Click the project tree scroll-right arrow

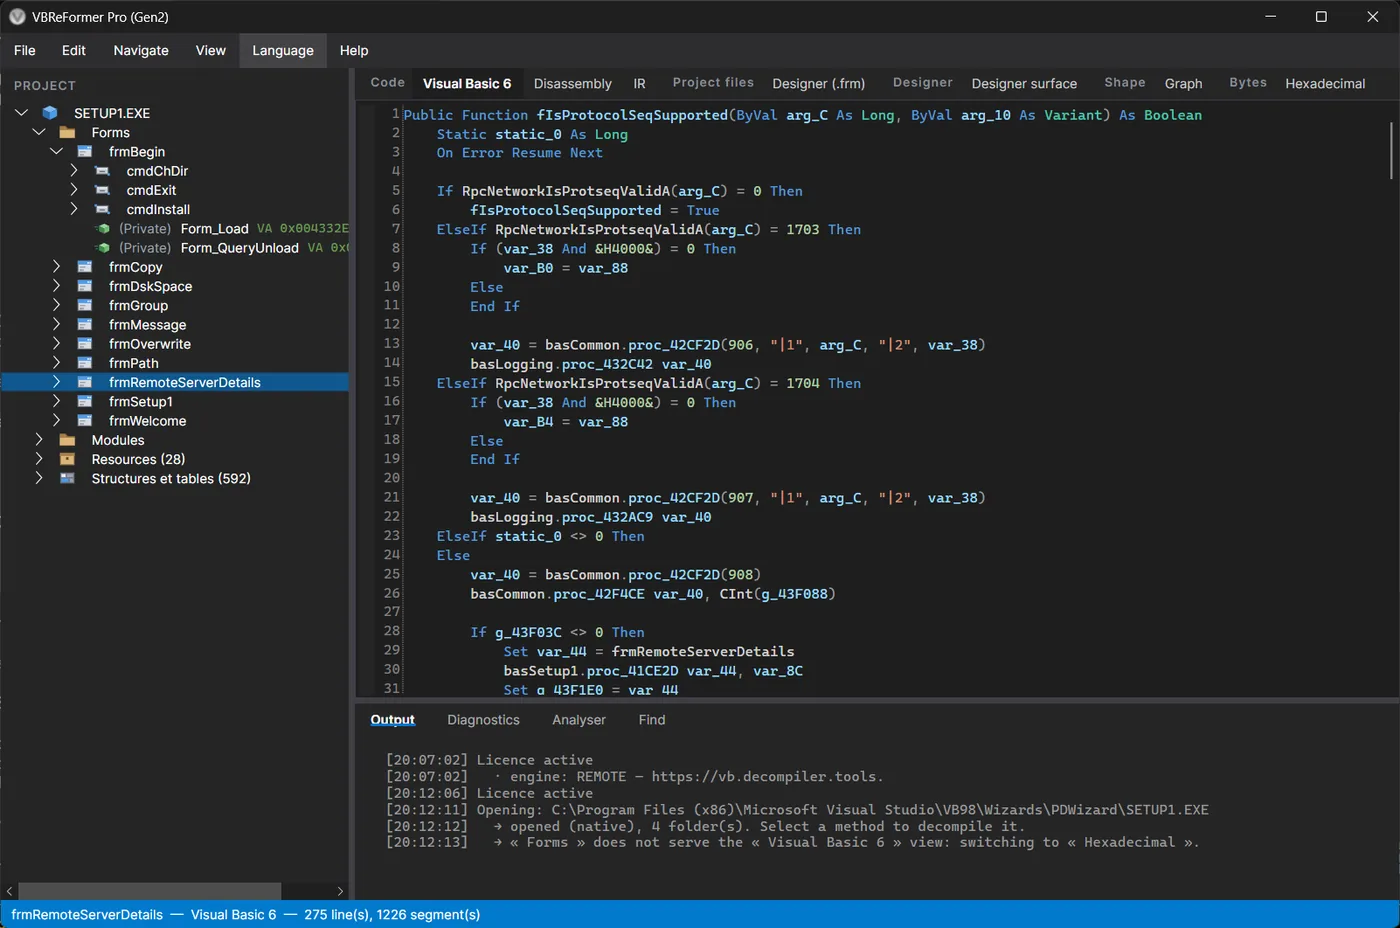click(x=340, y=891)
